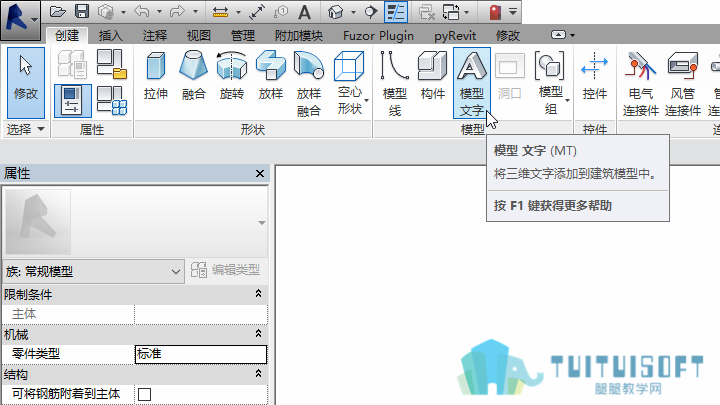Image resolution: width=720 pixels, height=405 pixels.
Task: Go to the 管理 ribbon tab
Action: pyautogui.click(x=243, y=35)
